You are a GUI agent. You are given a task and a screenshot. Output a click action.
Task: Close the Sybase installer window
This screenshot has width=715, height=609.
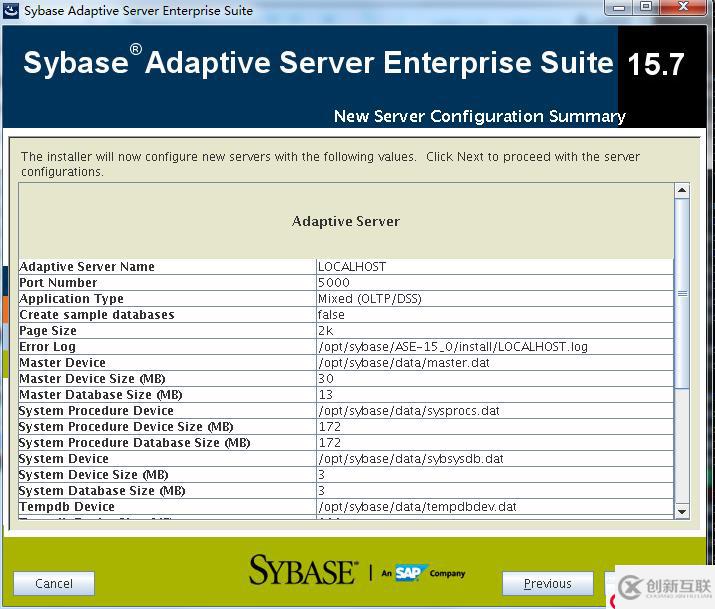(x=683, y=7)
